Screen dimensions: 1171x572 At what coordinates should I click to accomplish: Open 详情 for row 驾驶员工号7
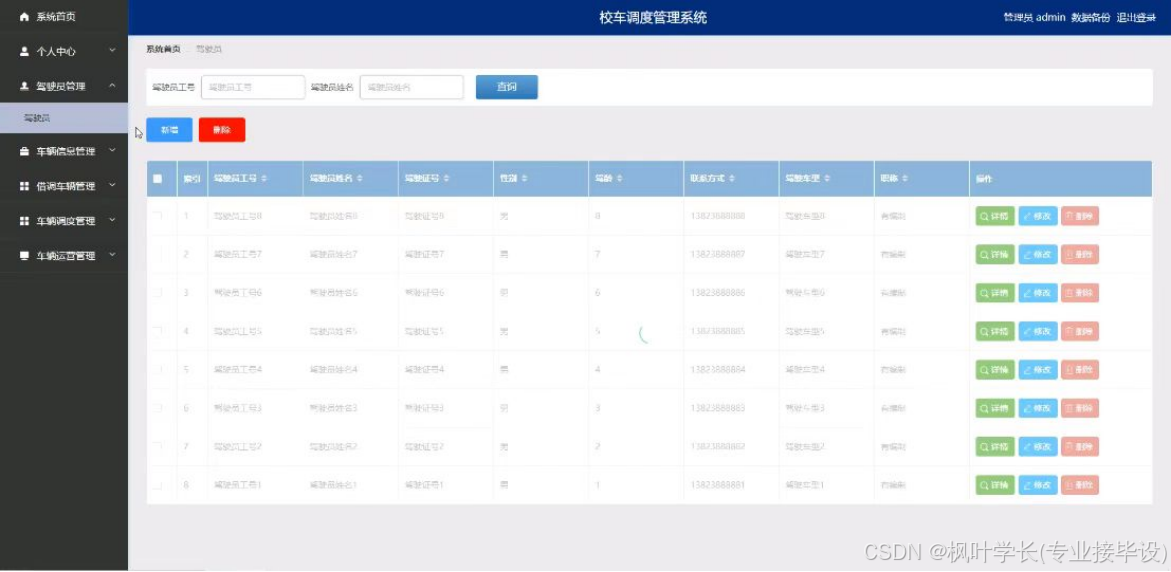[x=995, y=255]
